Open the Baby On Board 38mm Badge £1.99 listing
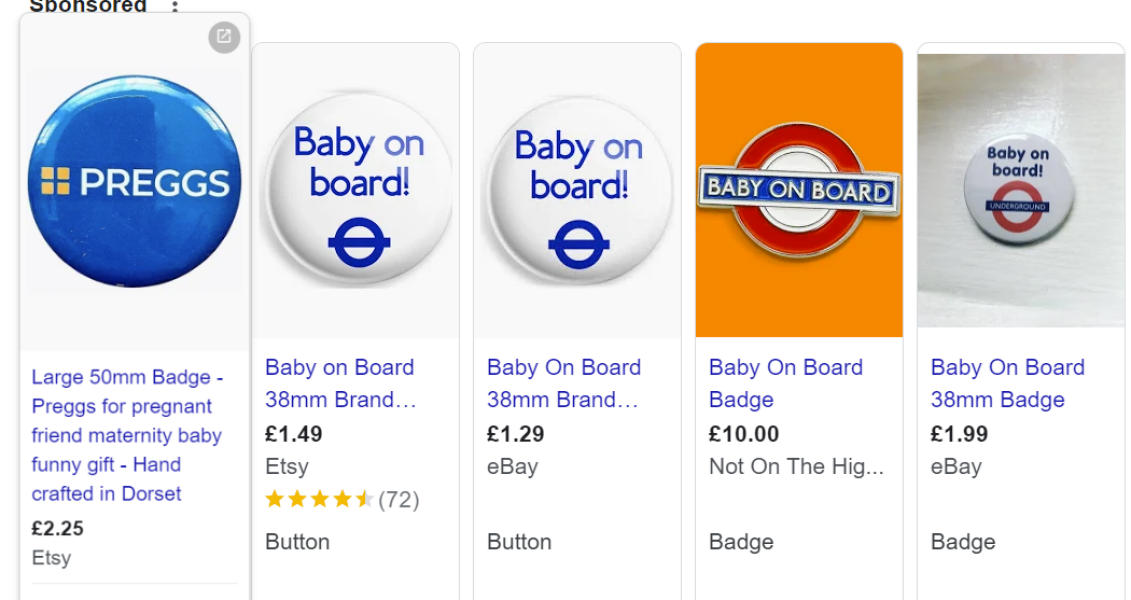 pos(1007,383)
